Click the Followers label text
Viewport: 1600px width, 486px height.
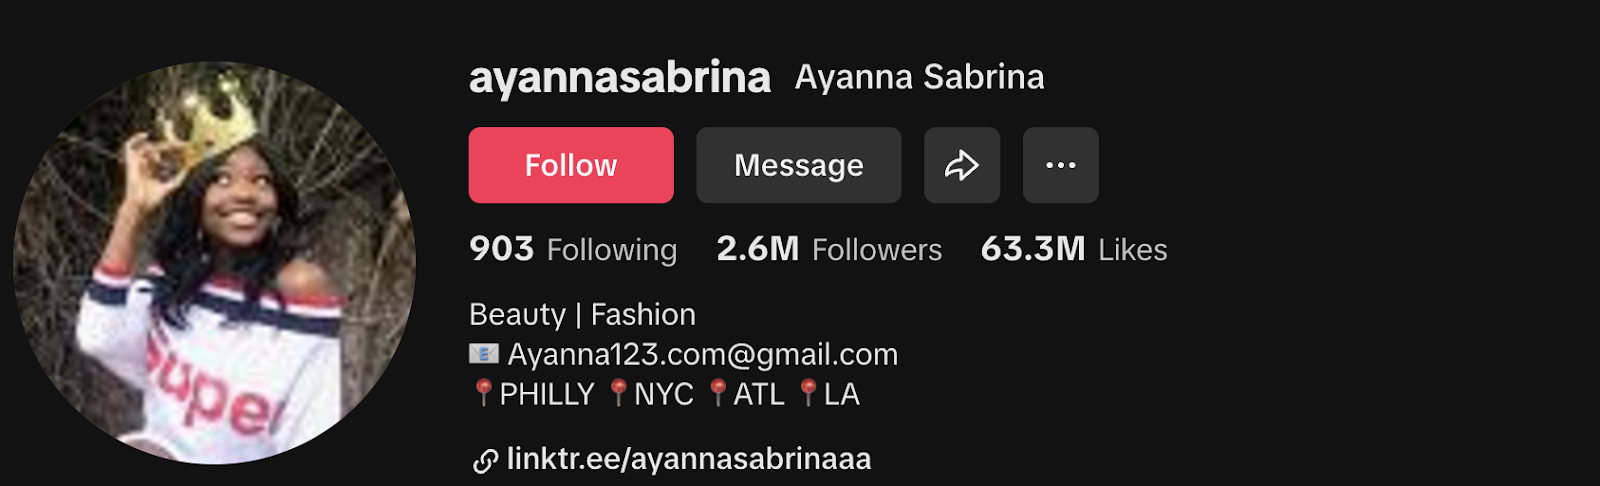point(877,250)
